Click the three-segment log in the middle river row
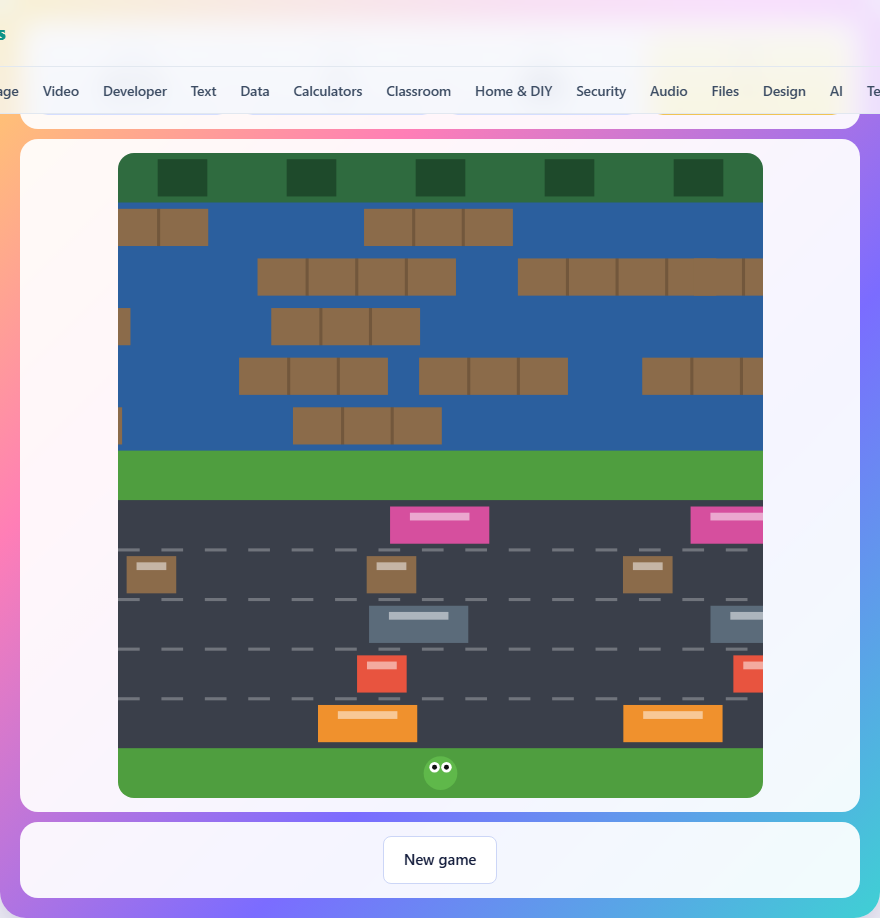 [345, 326]
